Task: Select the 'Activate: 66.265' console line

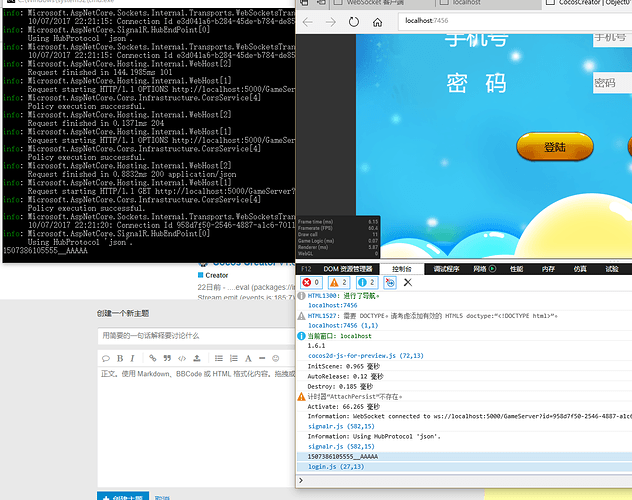Action: coord(343,407)
